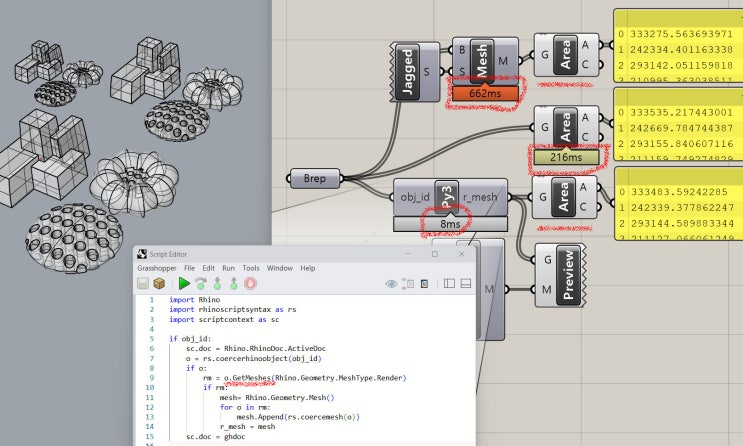The width and height of the screenshot is (743, 446).
Task: Toggle the eye visibility icon in toolbar
Action: [391, 283]
